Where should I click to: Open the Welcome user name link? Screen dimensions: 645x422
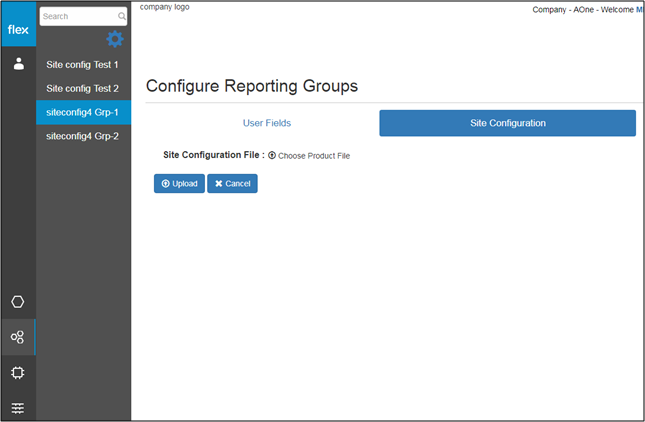[638, 10]
